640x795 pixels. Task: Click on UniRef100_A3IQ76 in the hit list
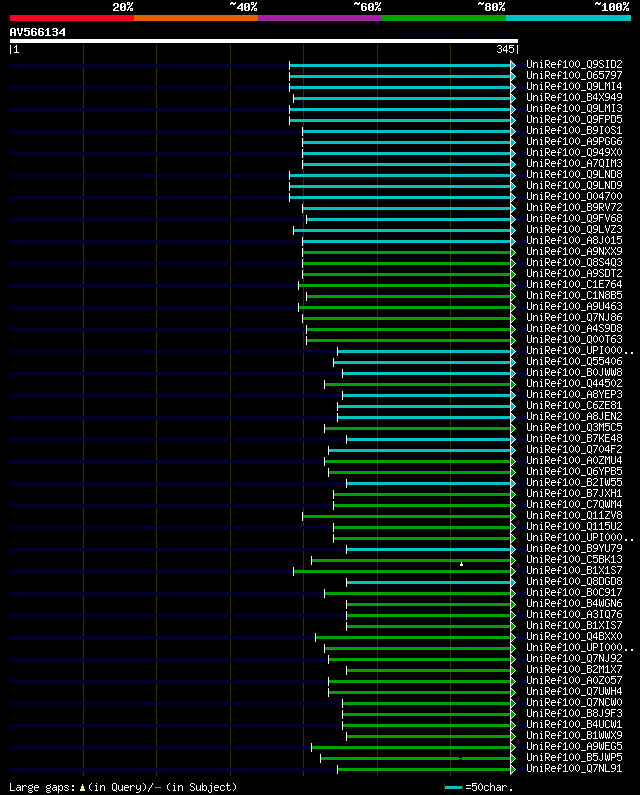[x=574, y=615]
